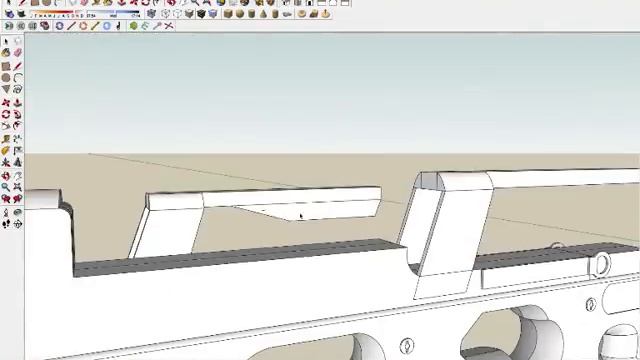The height and width of the screenshot is (360, 640).
Task: Pick the Freehand scribble tool
Action: [18, 89]
